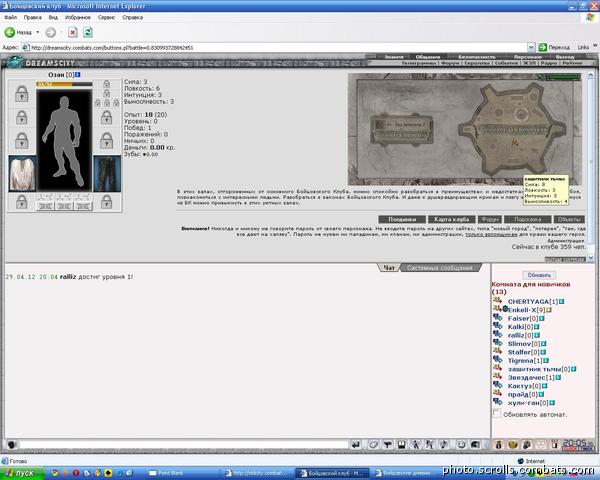600x480 pixels.
Task: Click the dark trousers equipment thumbnail
Action: (x=107, y=173)
